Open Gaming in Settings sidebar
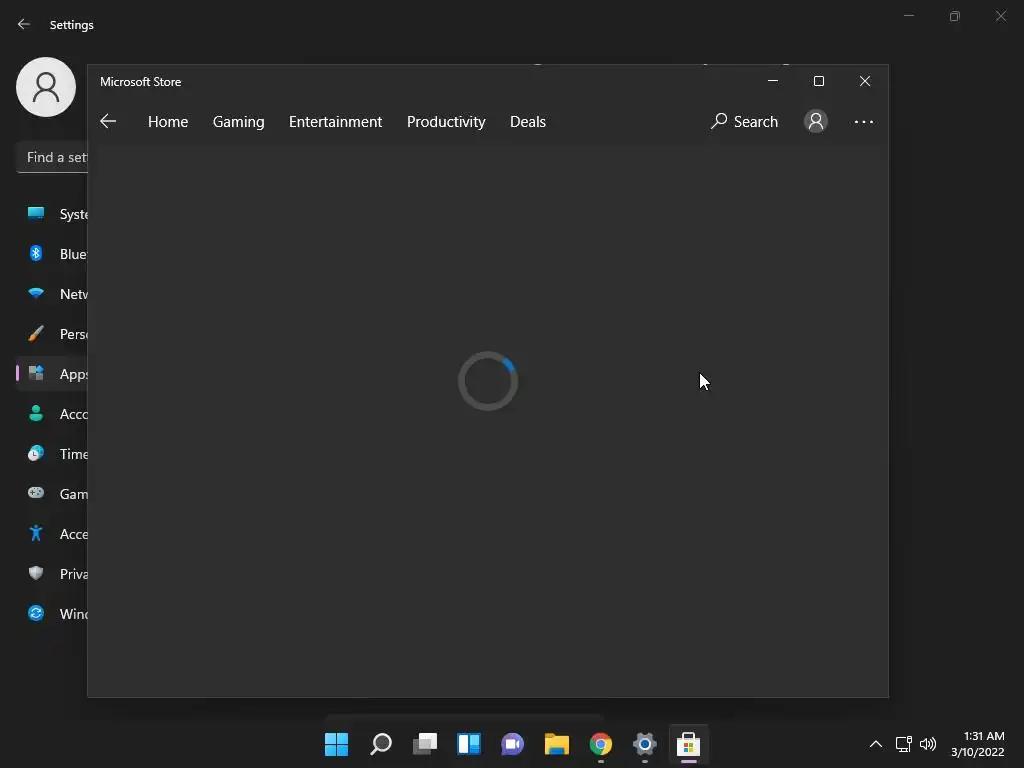The height and width of the screenshot is (768, 1024). 52,494
